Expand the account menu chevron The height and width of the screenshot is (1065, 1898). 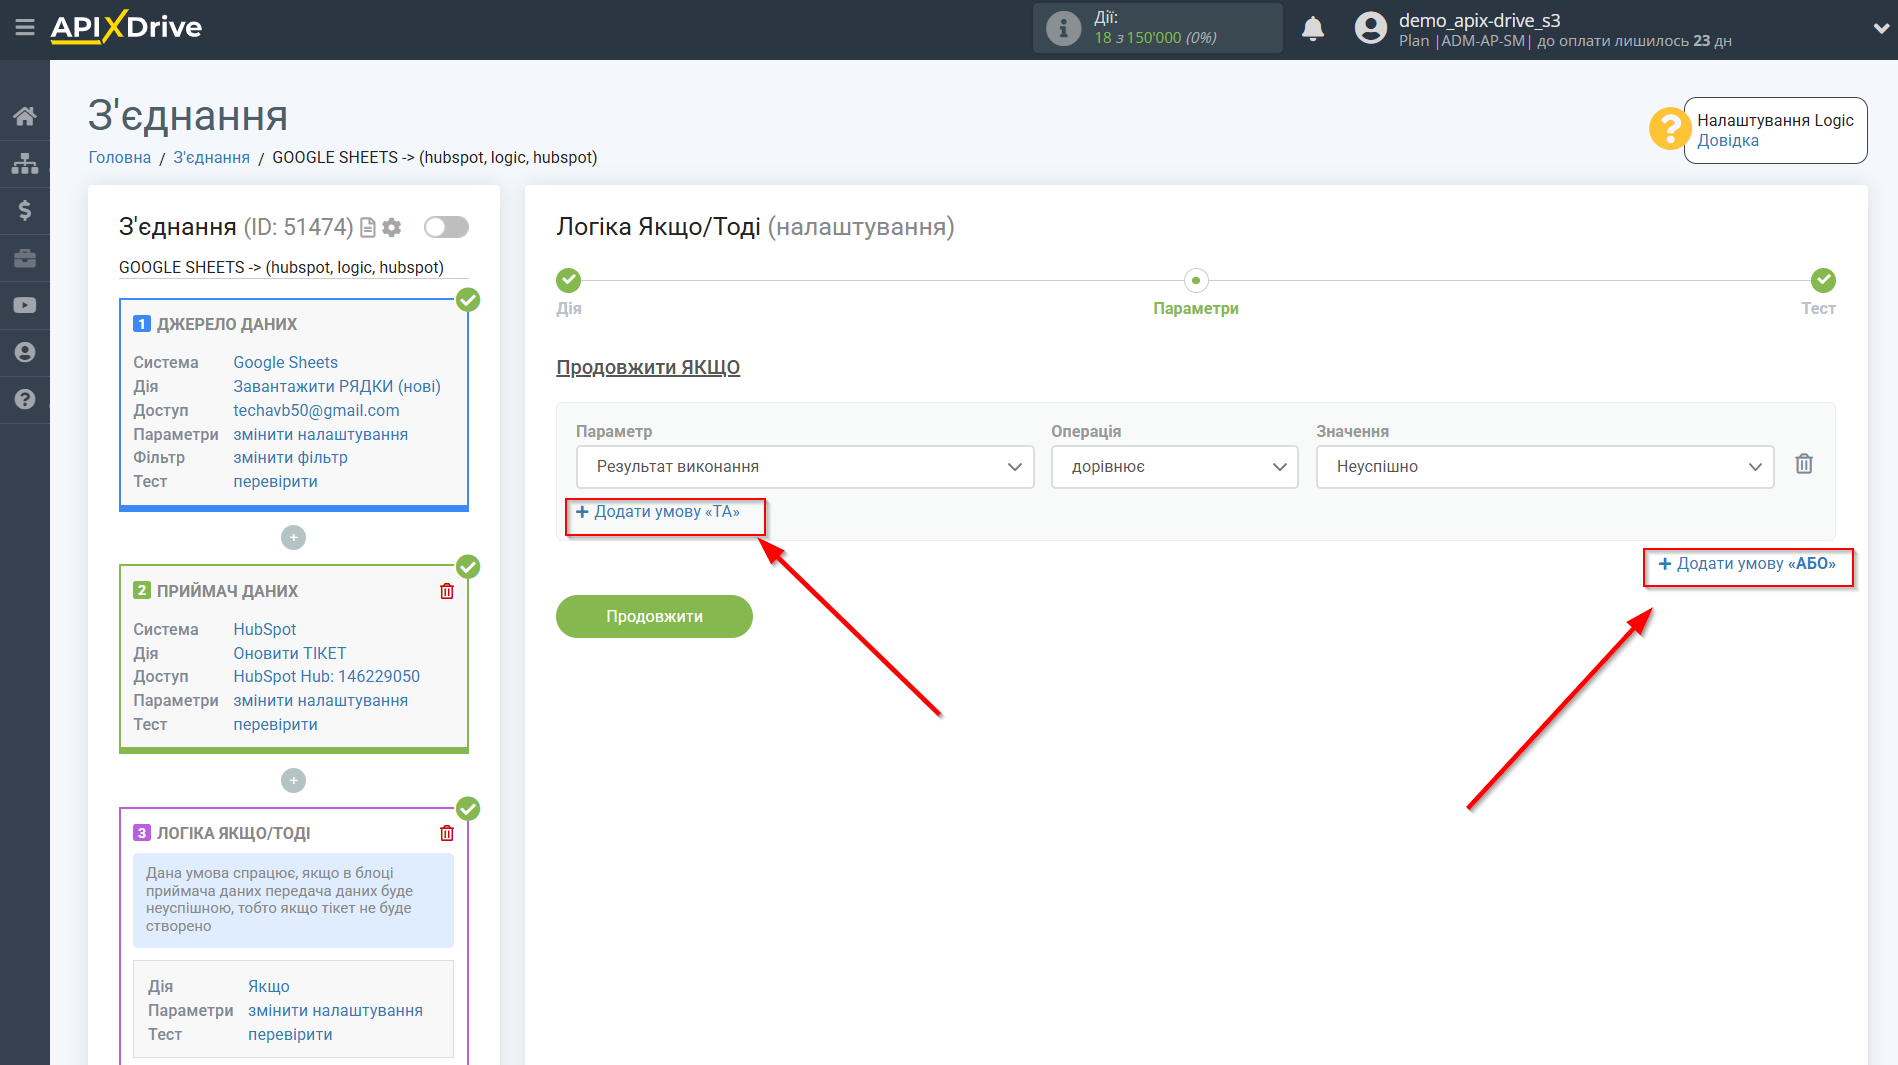(x=1880, y=28)
